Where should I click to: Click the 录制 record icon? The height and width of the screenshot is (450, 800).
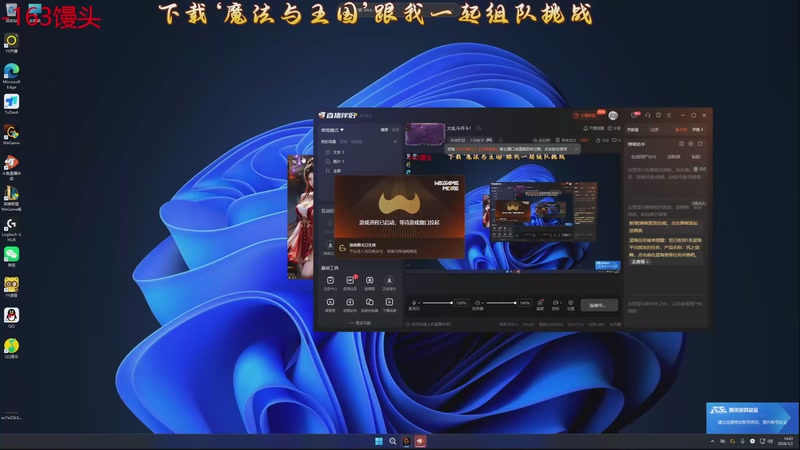tap(556, 305)
